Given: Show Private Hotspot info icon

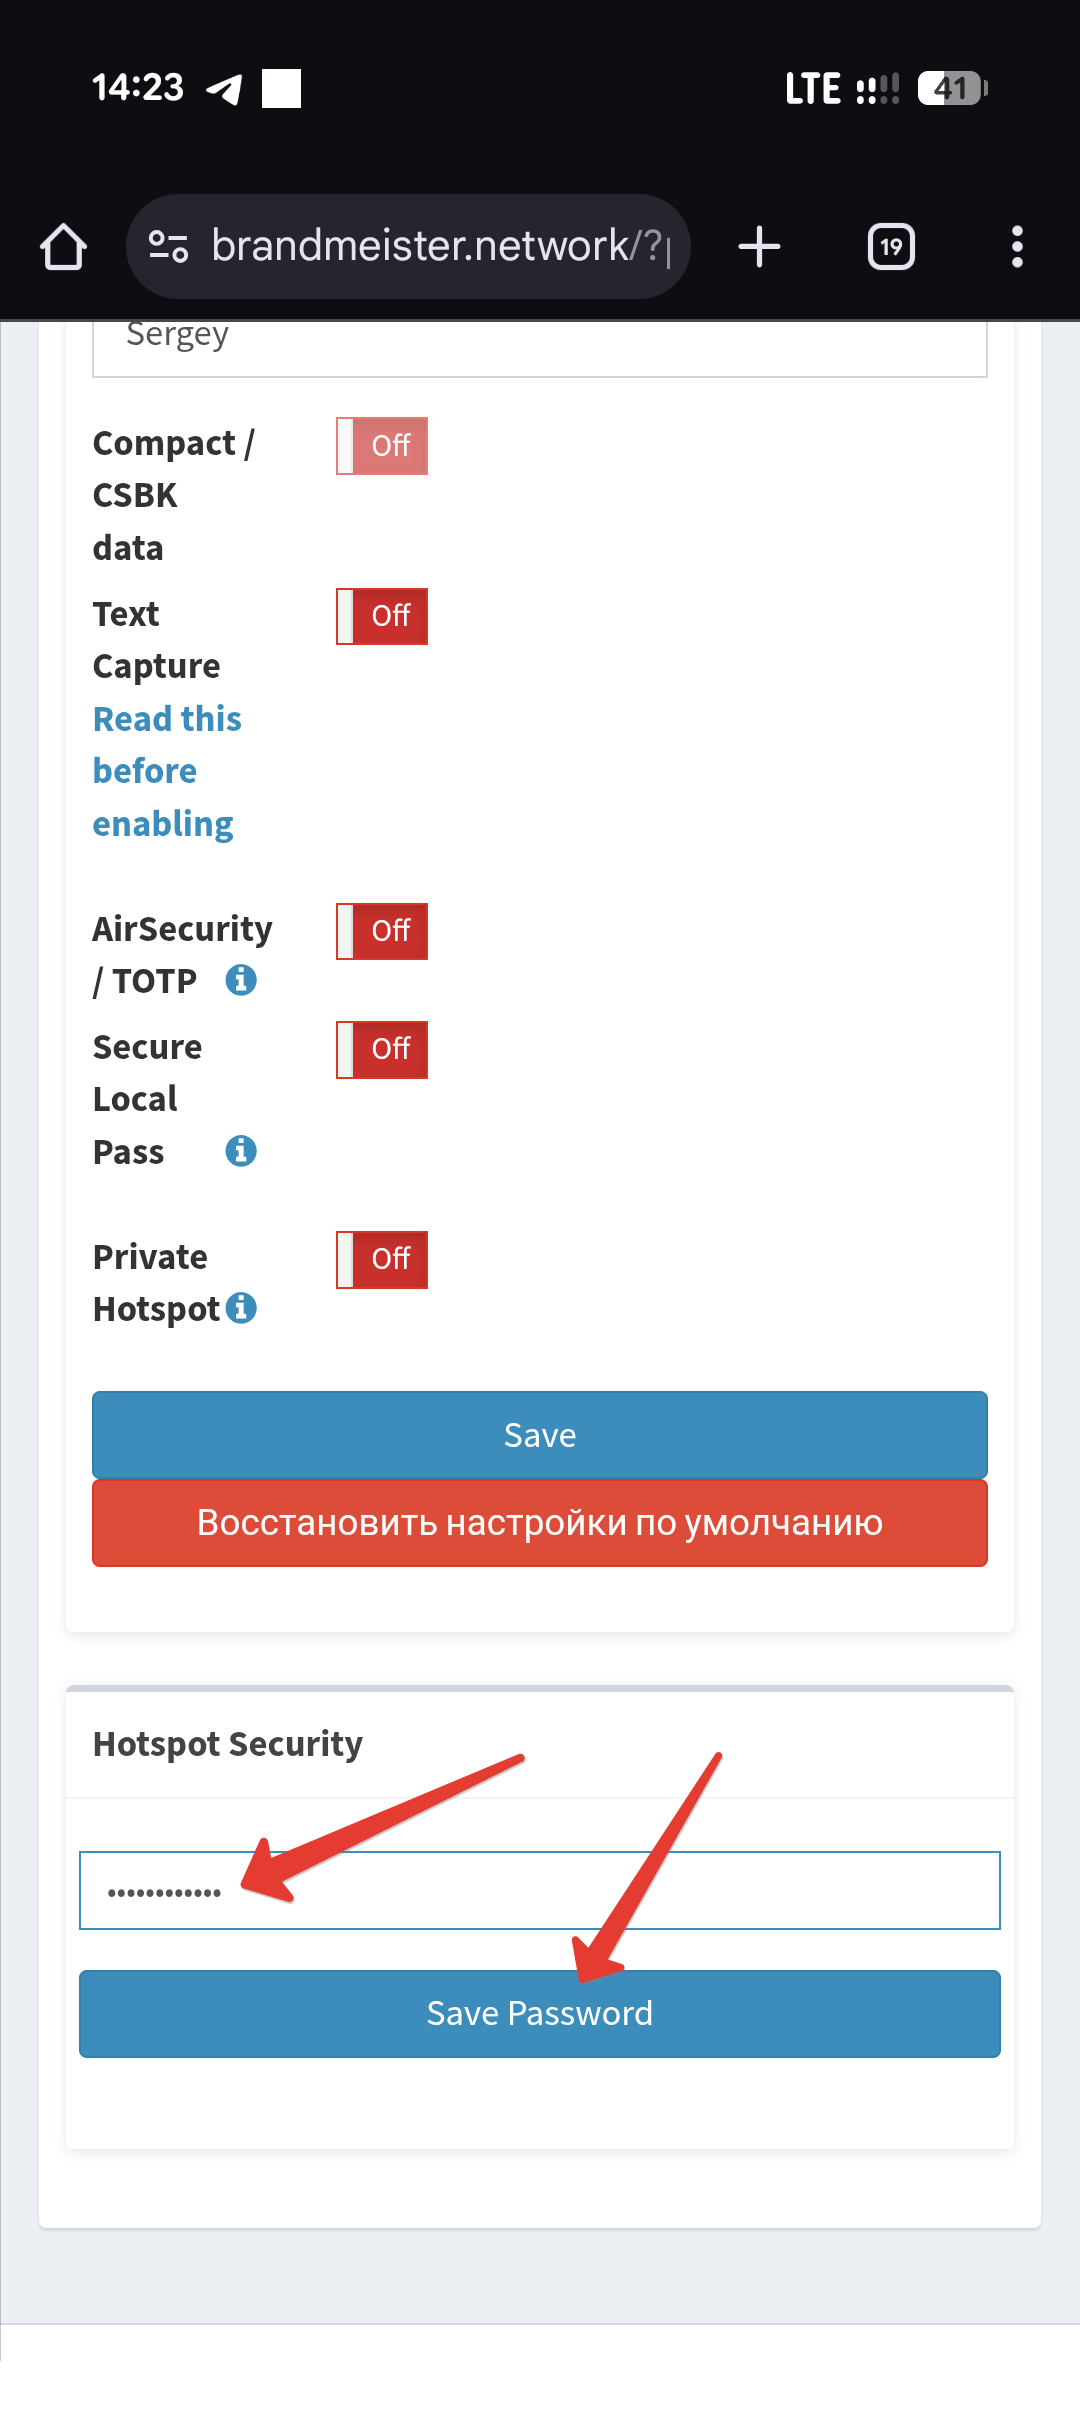Looking at the screenshot, I should click(x=241, y=1308).
